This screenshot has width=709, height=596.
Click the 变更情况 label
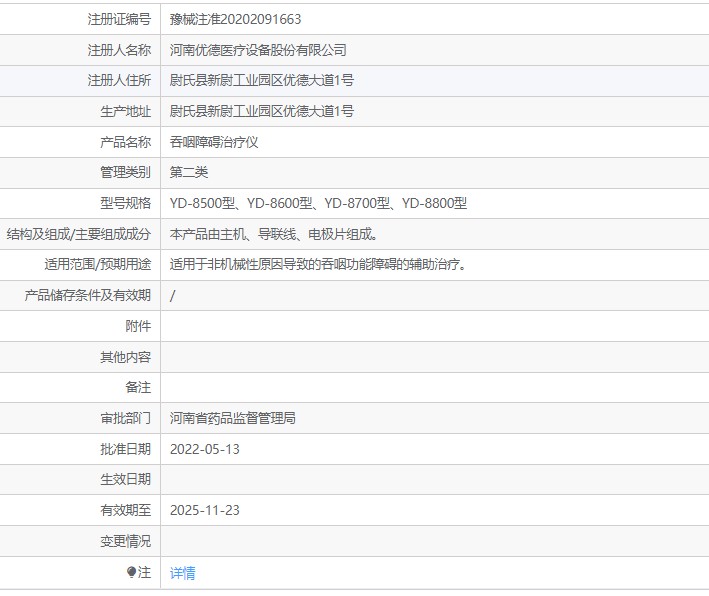click(126, 541)
